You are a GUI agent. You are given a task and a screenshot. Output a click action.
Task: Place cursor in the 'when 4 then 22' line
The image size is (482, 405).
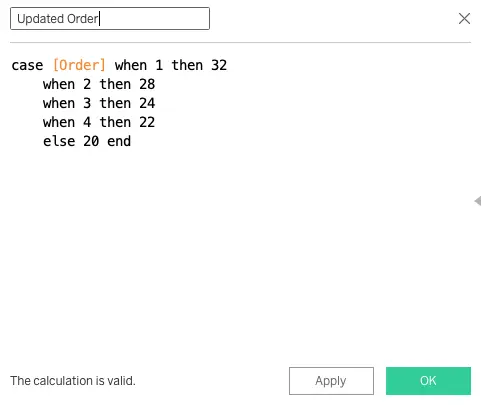click(x=99, y=122)
